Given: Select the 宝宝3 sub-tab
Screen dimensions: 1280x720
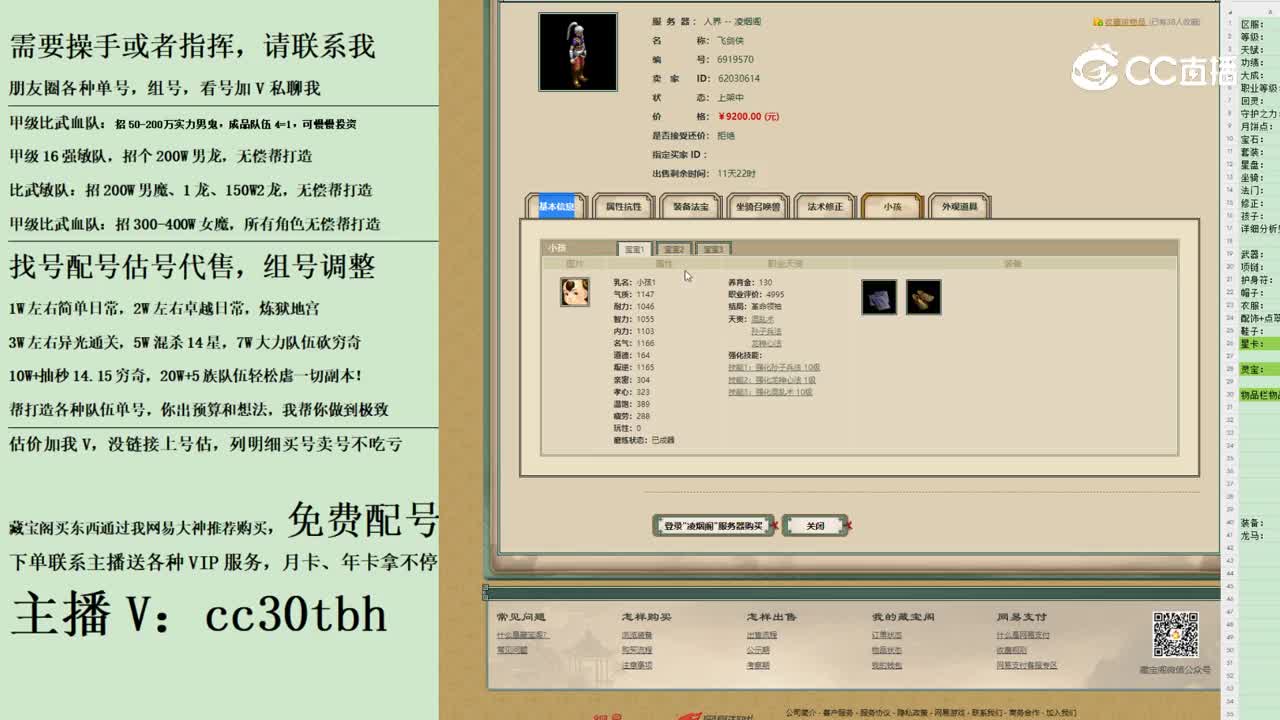Looking at the screenshot, I should point(713,249).
